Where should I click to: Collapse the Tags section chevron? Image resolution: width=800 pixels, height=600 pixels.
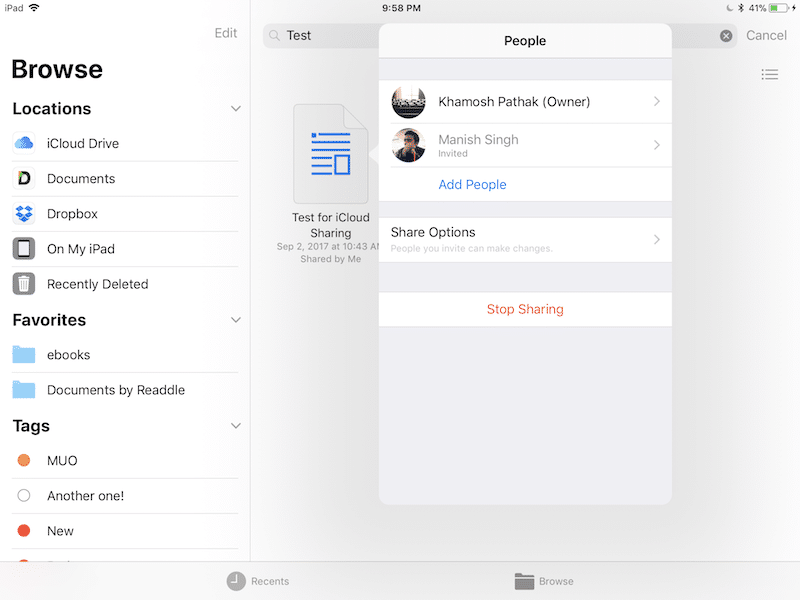[236, 426]
